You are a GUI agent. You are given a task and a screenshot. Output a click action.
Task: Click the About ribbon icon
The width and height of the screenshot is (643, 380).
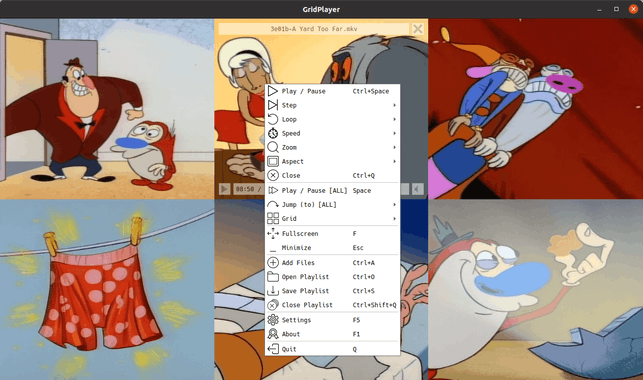tap(273, 334)
